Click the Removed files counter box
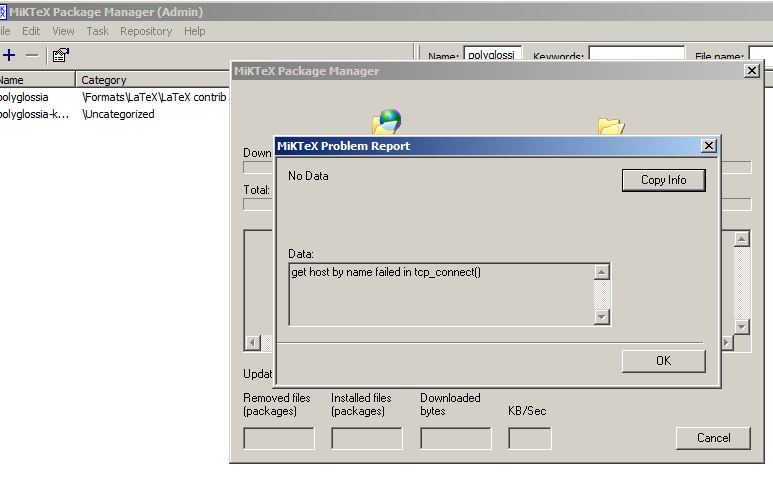 pyautogui.click(x=279, y=438)
